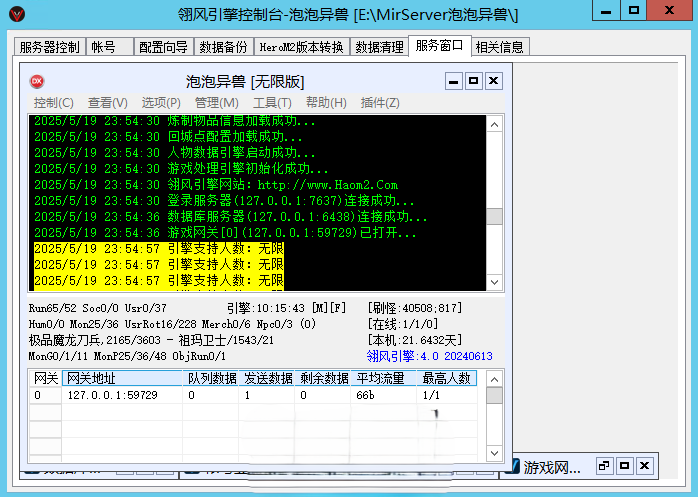Viewport: 698px width, 497px height.
Task: Expand the 选项(P) menu
Action: pos(161,103)
